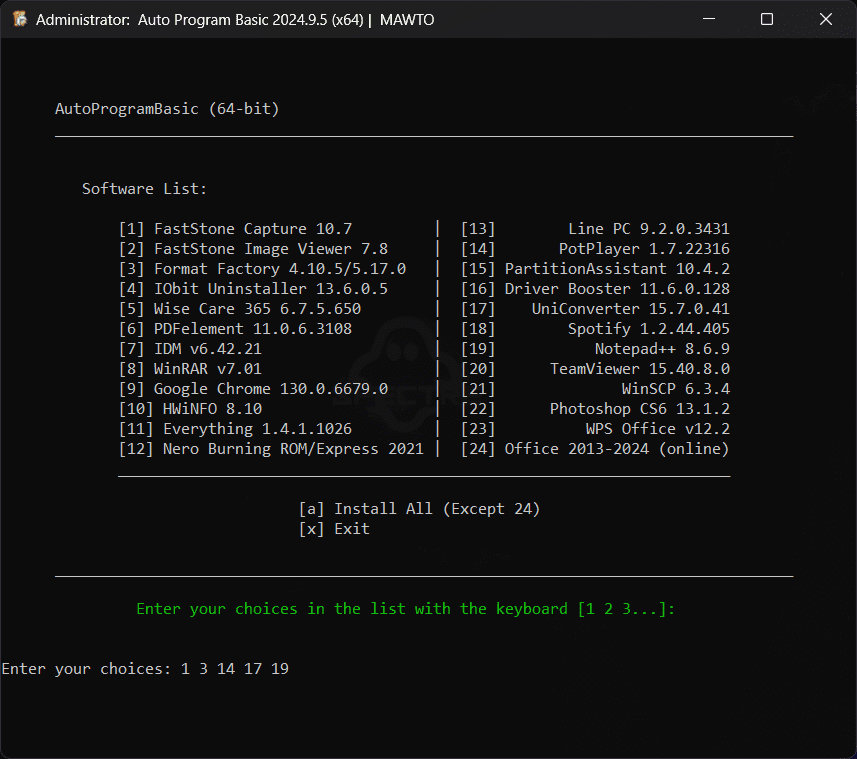Select entry [8] WinRAR v7.01
This screenshot has width=857, height=759.
tap(190, 369)
